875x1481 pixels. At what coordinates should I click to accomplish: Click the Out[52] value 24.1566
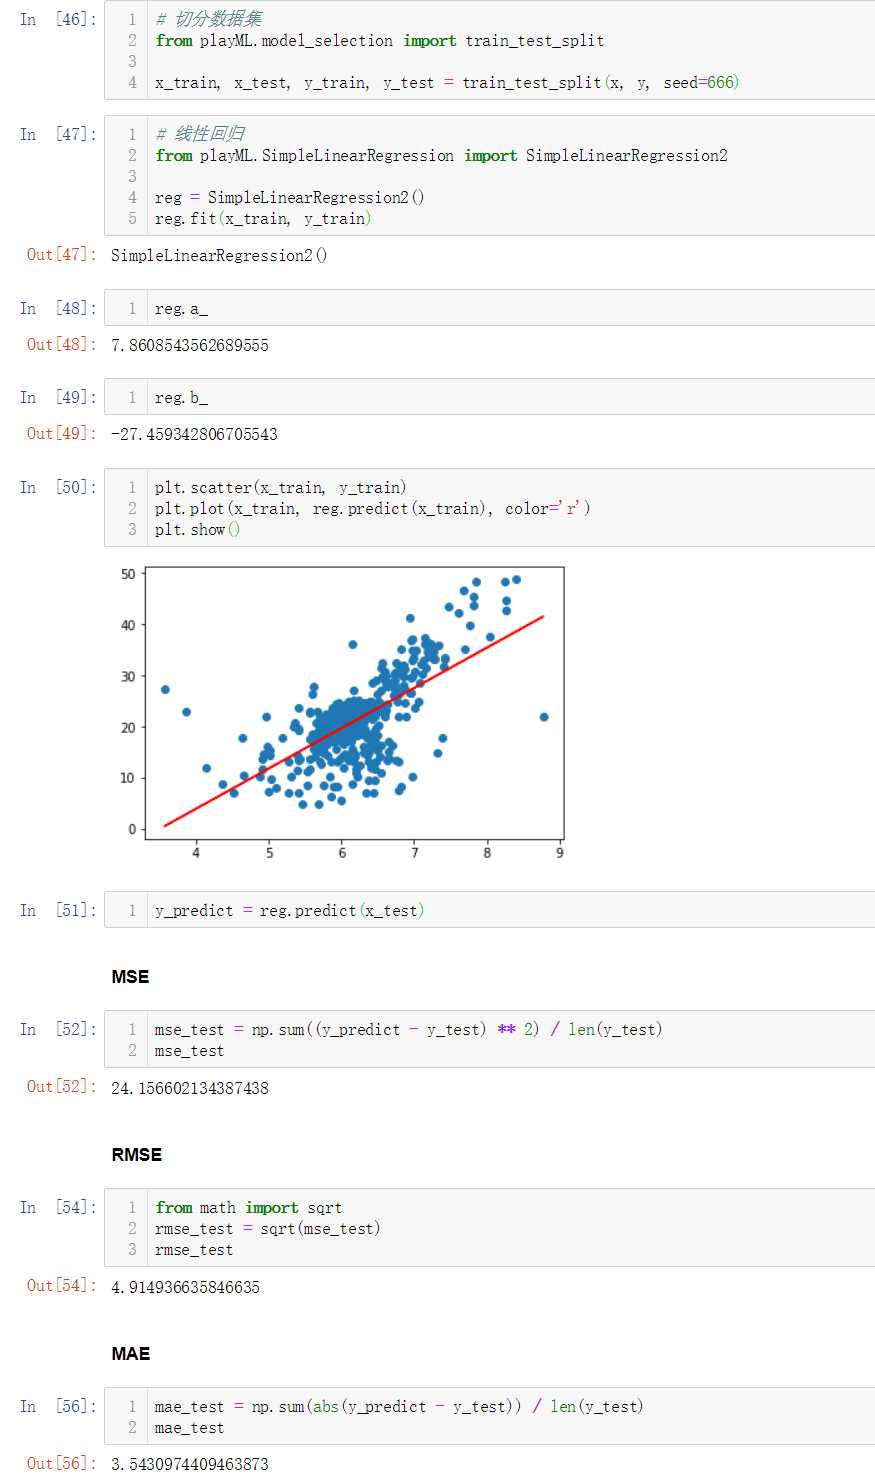(x=190, y=1088)
